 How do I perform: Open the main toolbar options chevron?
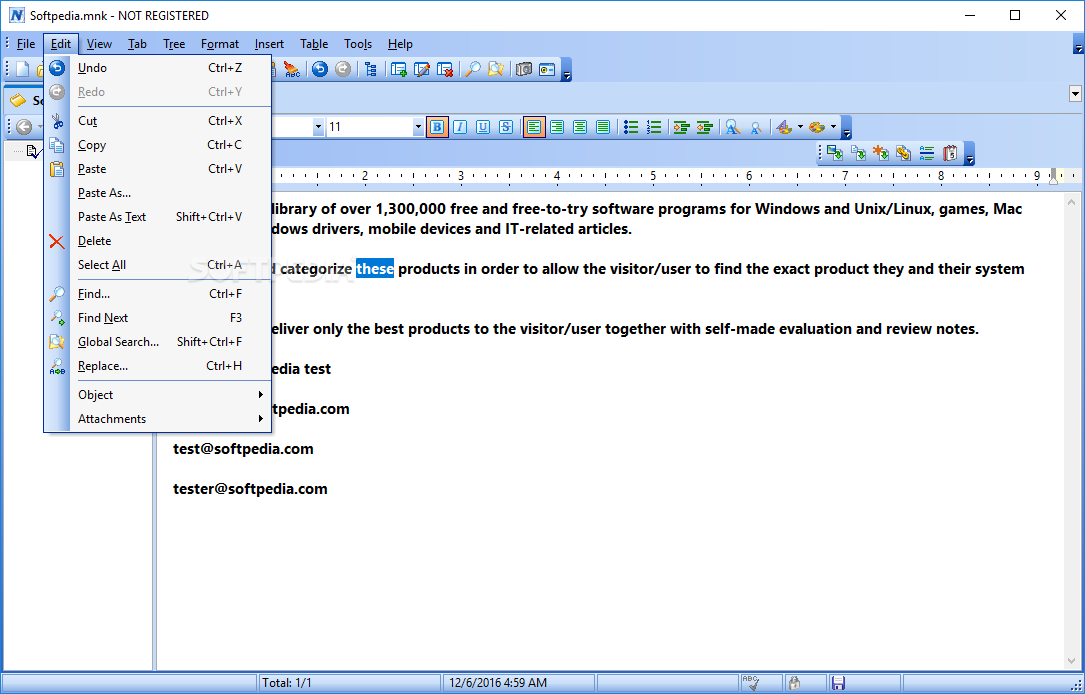point(567,70)
